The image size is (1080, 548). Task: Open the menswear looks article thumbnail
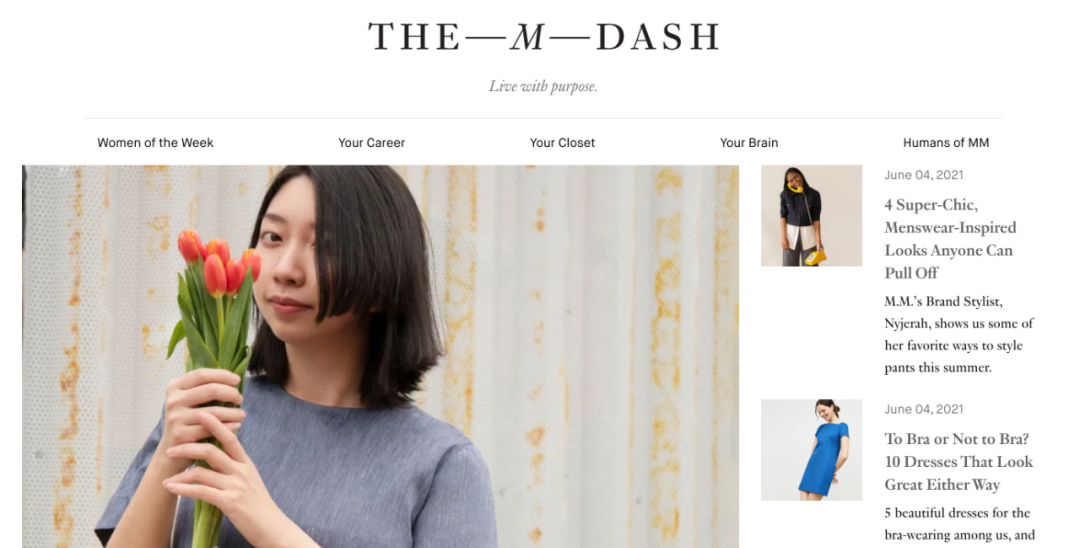(811, 215)
